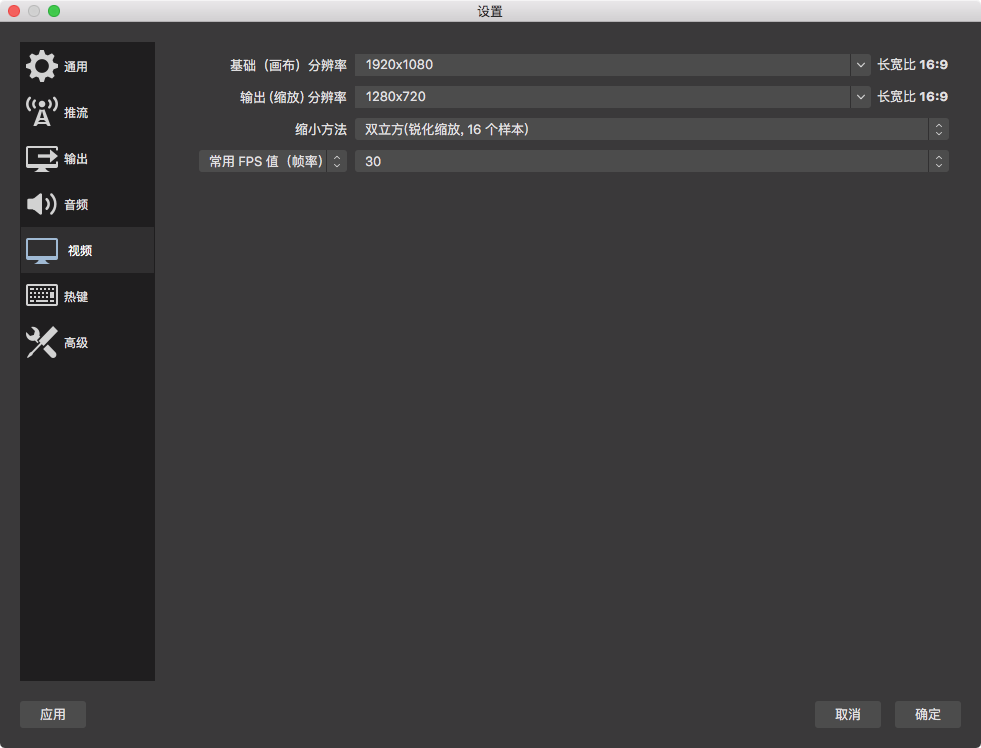Switch to the 高级 tab label
Image resolution: width=981 pixels, height=748 pixels.
point(76,343)
